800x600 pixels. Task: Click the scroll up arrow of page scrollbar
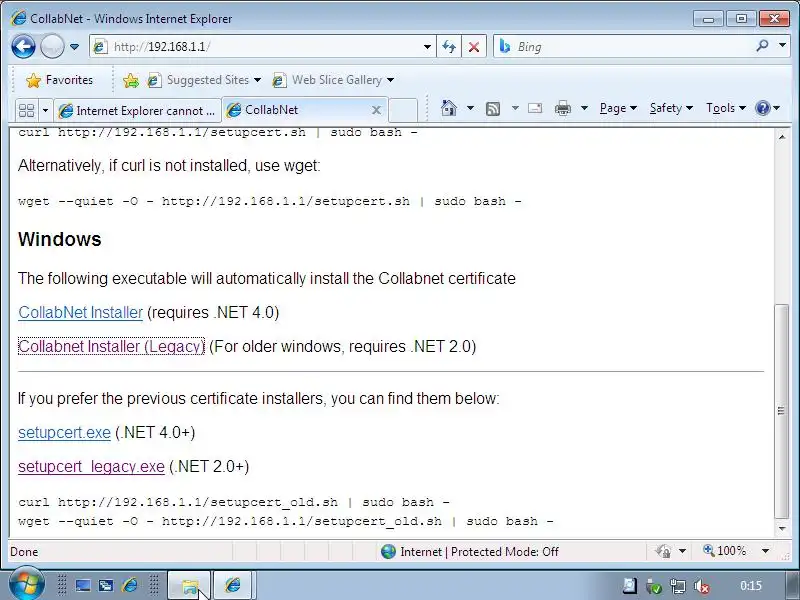coord(782,137)
